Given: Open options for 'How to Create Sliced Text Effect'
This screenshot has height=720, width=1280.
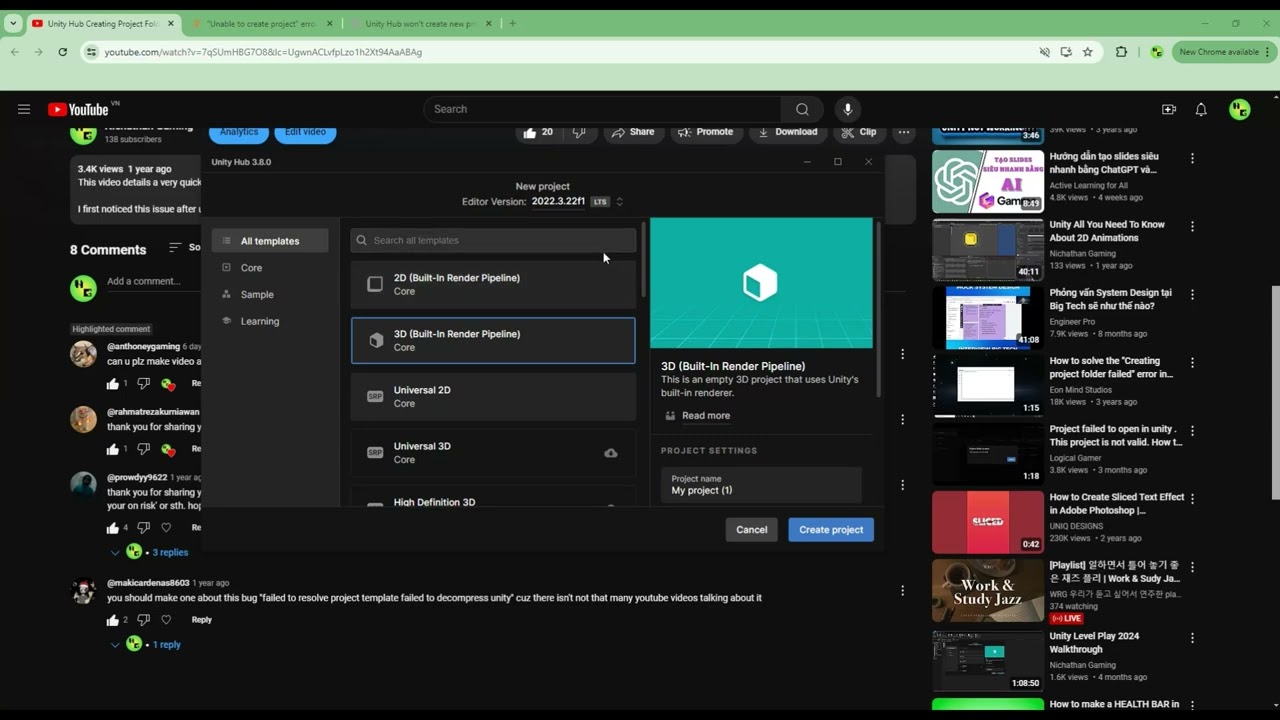Looking at the screenshot, I should pos(1192,500).
